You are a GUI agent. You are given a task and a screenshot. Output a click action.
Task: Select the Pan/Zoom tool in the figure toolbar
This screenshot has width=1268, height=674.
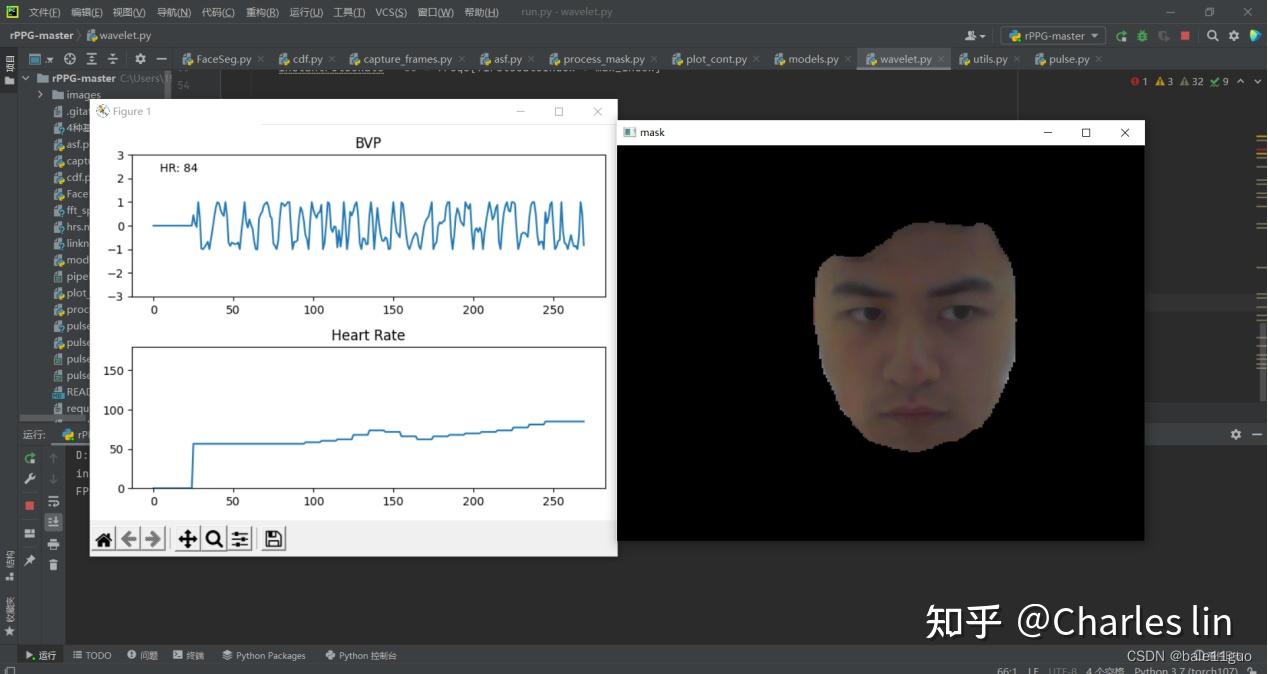pos(187,538)
